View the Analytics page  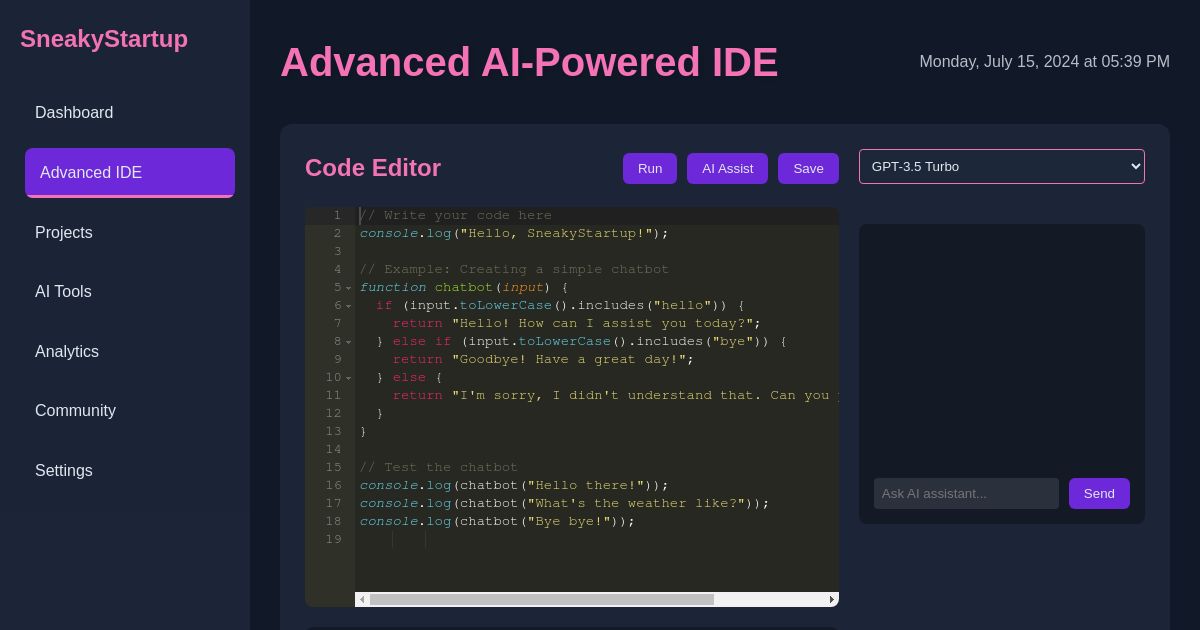click(67, 352)
